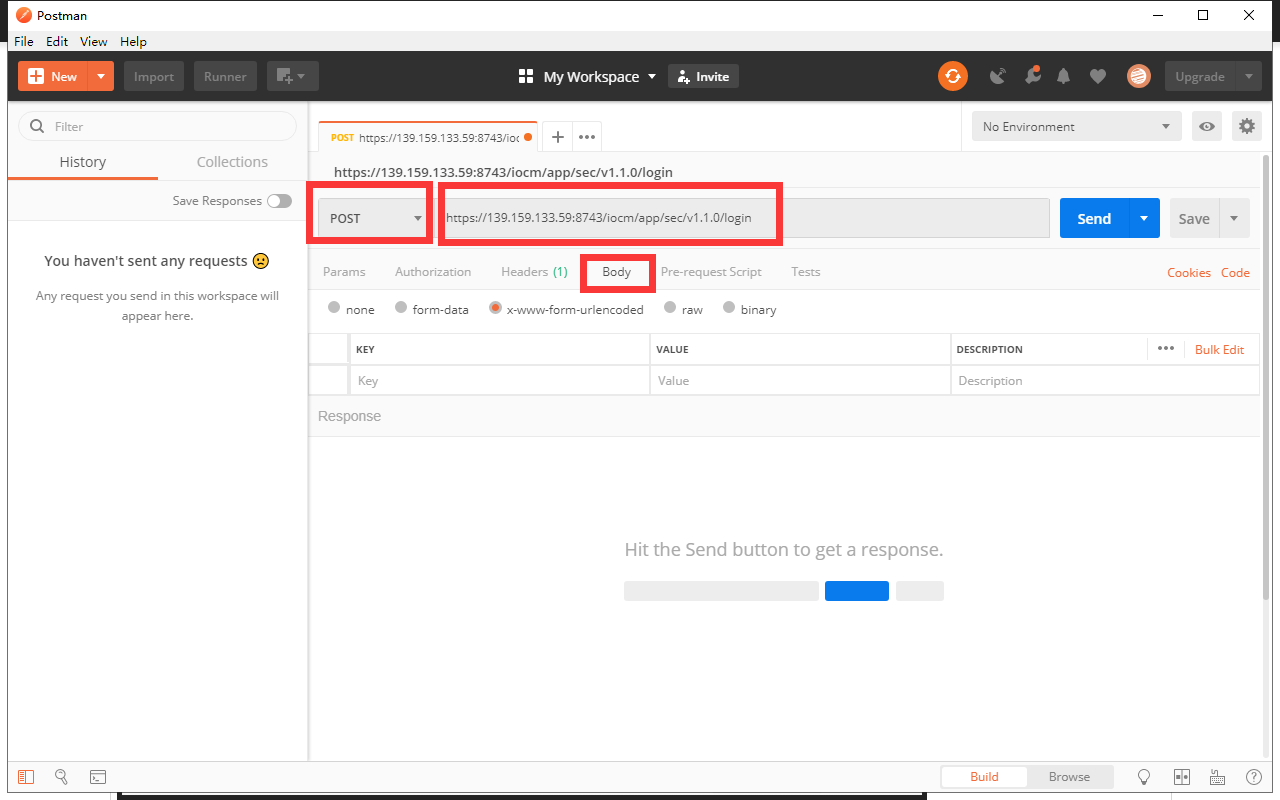Image resolution: width=1280 pixels, height=800 pixels.
Task: Open the Code link
Action: (1235, 272)
